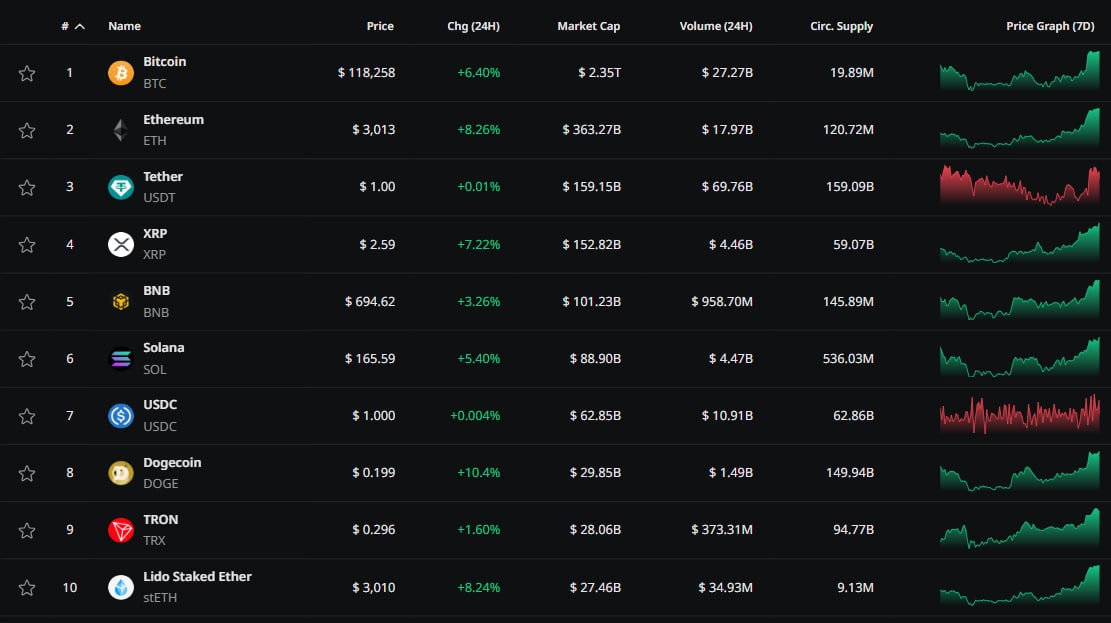Image resolution: width=1111 pixels, height=623 pixels.
Task: Click the Ethereum diamond logo
Action: 120,130
